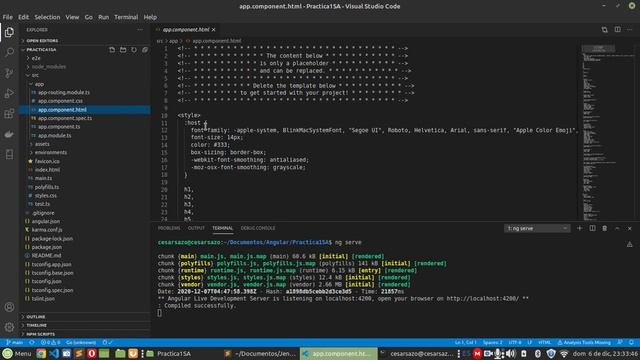
Task: Click the code minimap
Action: click(x=607, y=133)
